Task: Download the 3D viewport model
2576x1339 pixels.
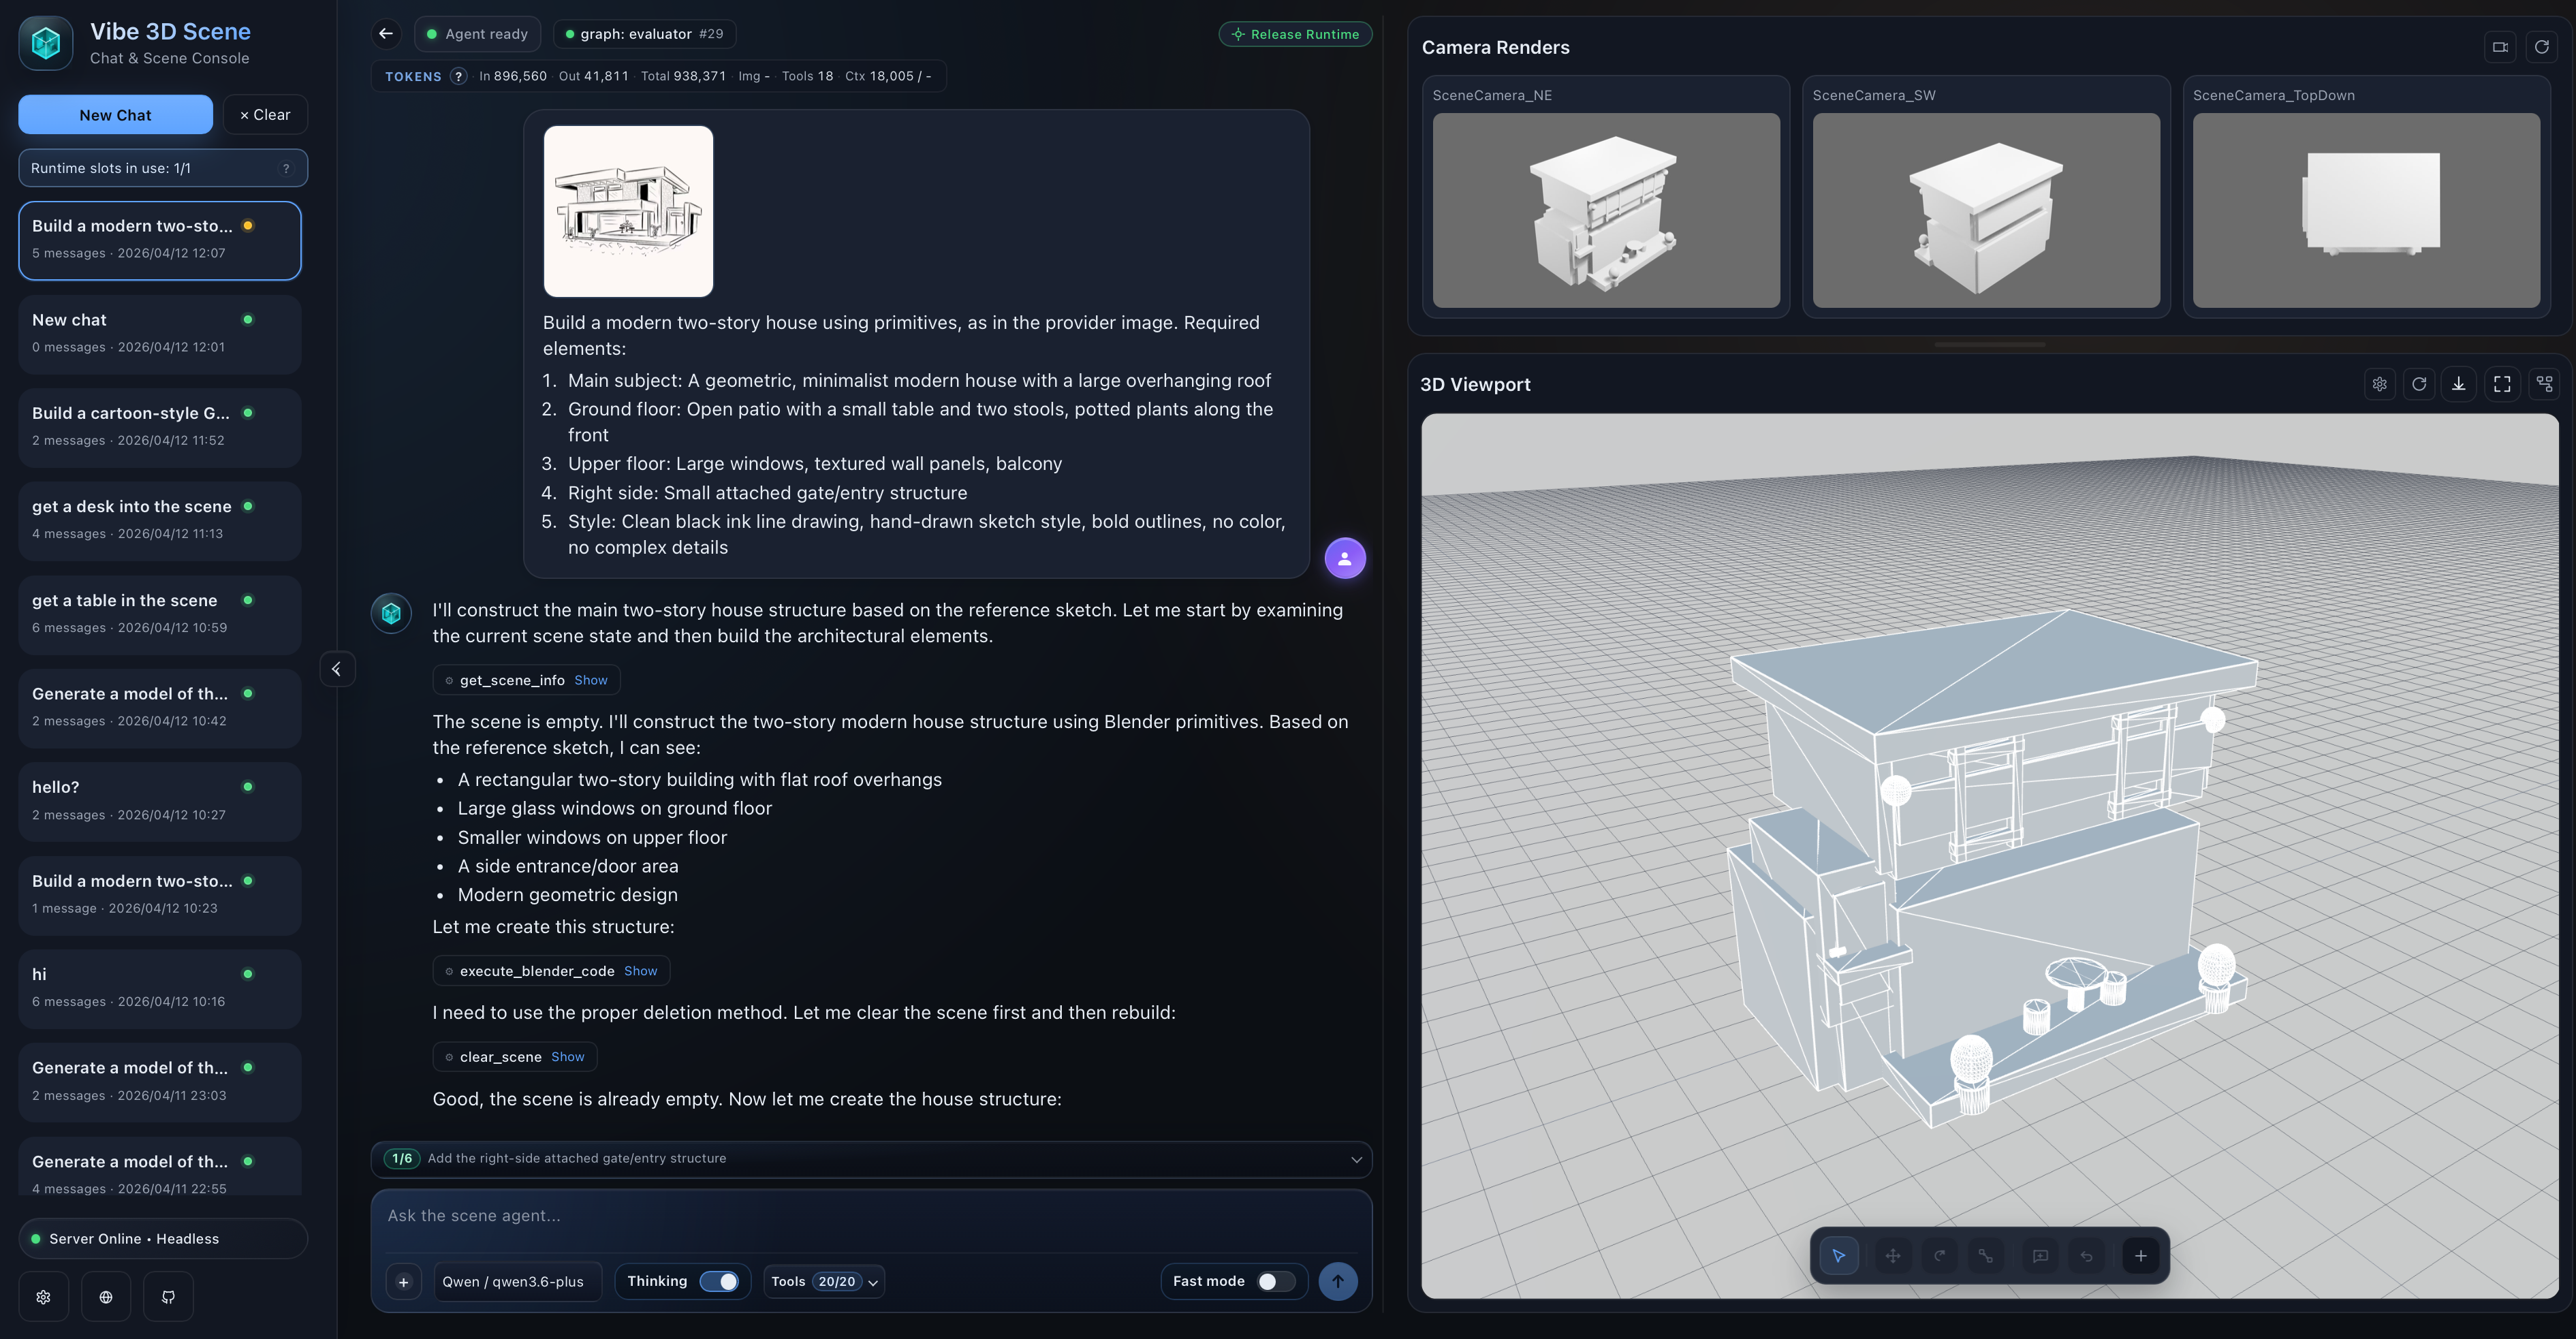Action: pos(2459,384)
